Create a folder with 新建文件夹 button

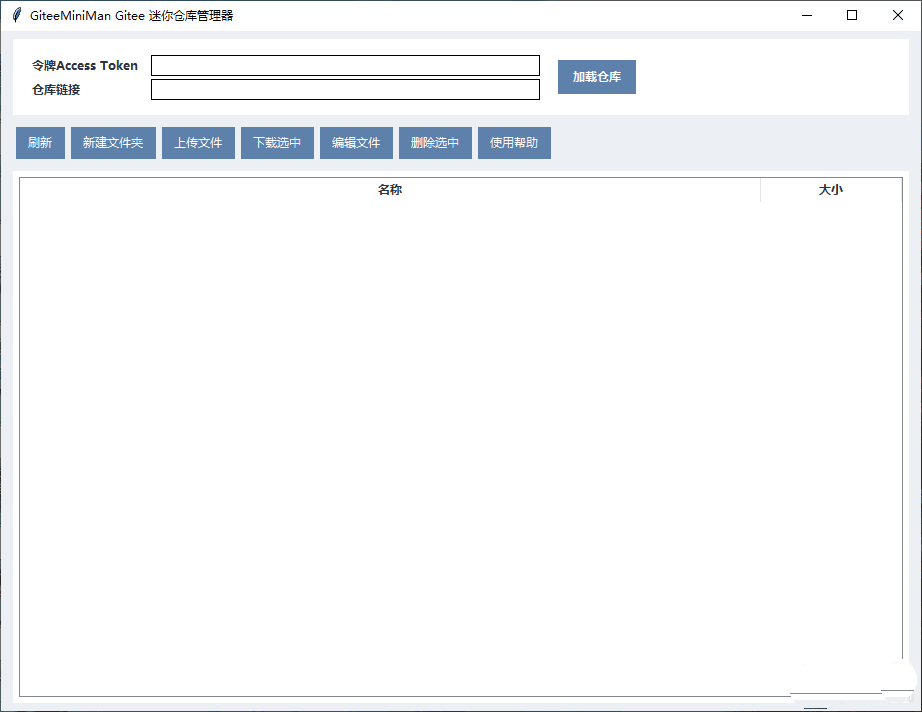[x=113, y=143]
